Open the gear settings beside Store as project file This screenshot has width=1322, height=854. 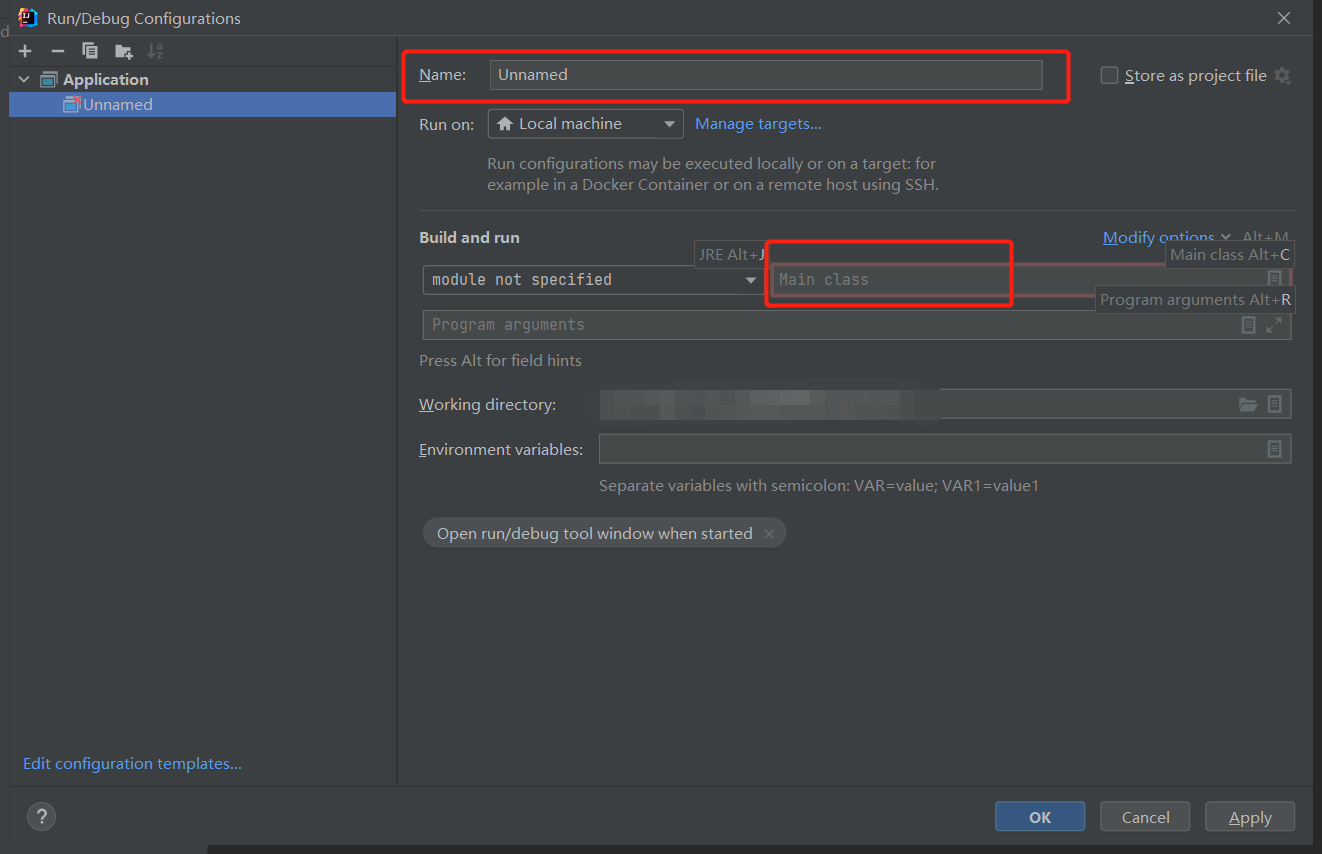[1282, 76]
